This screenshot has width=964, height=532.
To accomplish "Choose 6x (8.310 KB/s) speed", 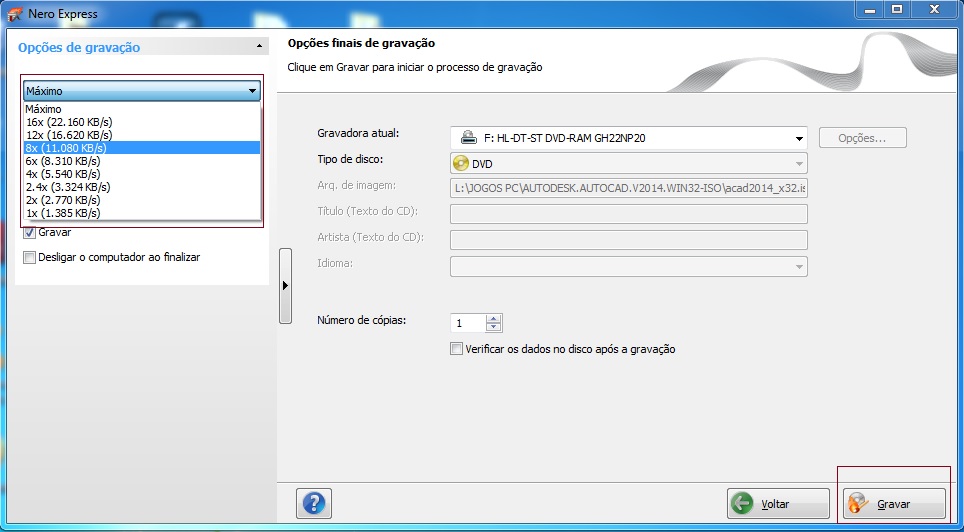I will 142,161.
